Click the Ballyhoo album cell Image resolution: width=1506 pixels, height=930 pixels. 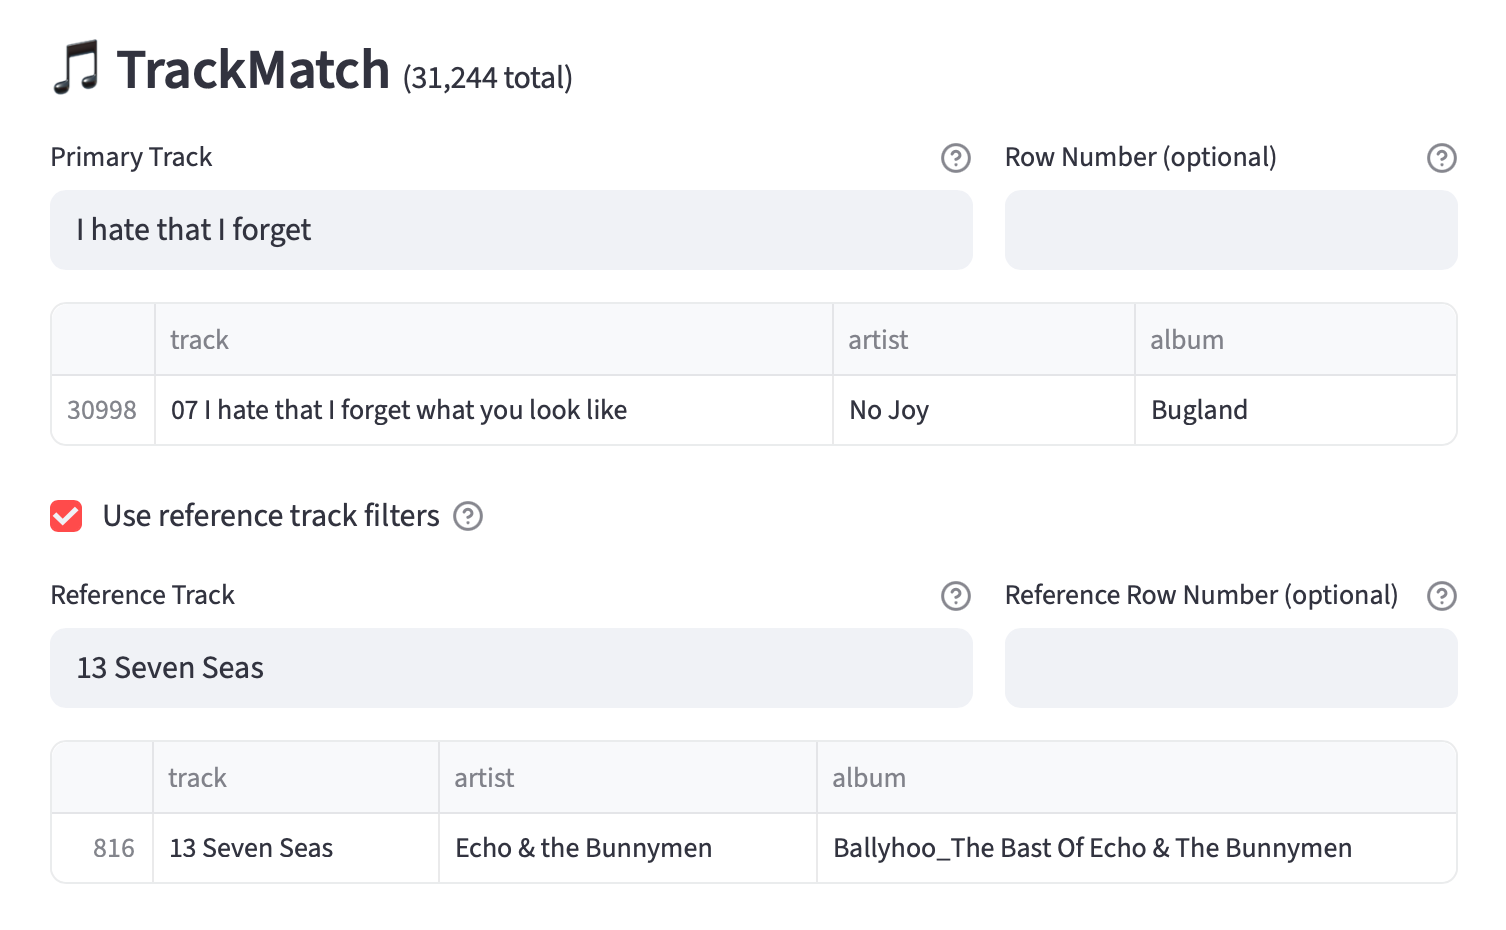(1092, 847)
